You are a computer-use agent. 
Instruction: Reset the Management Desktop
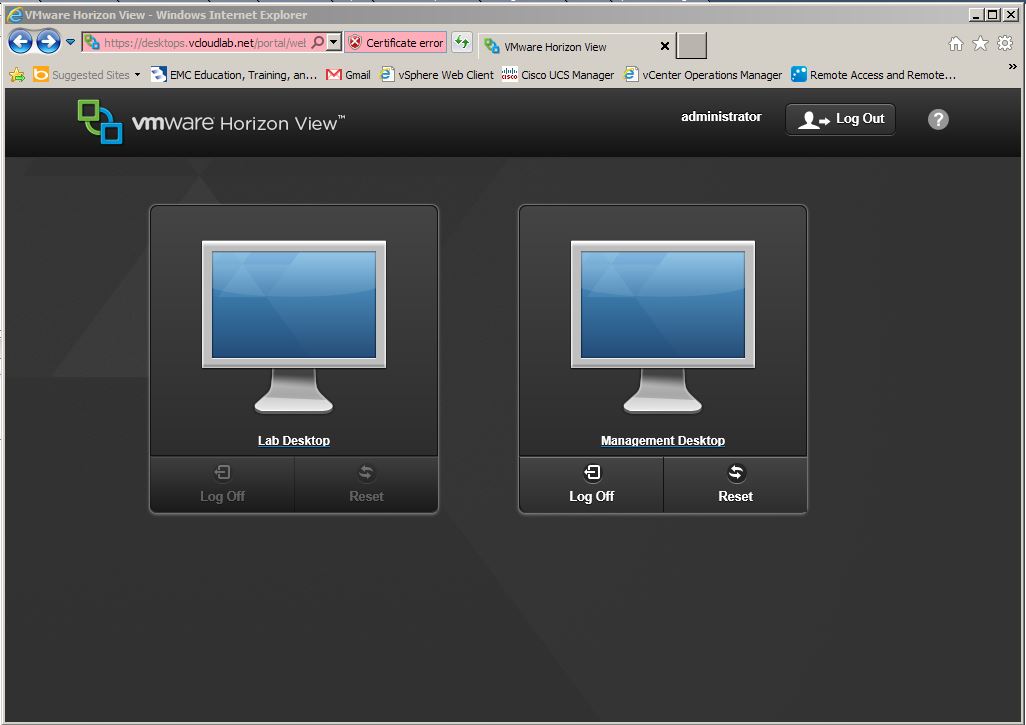click(x=735, y=485)
